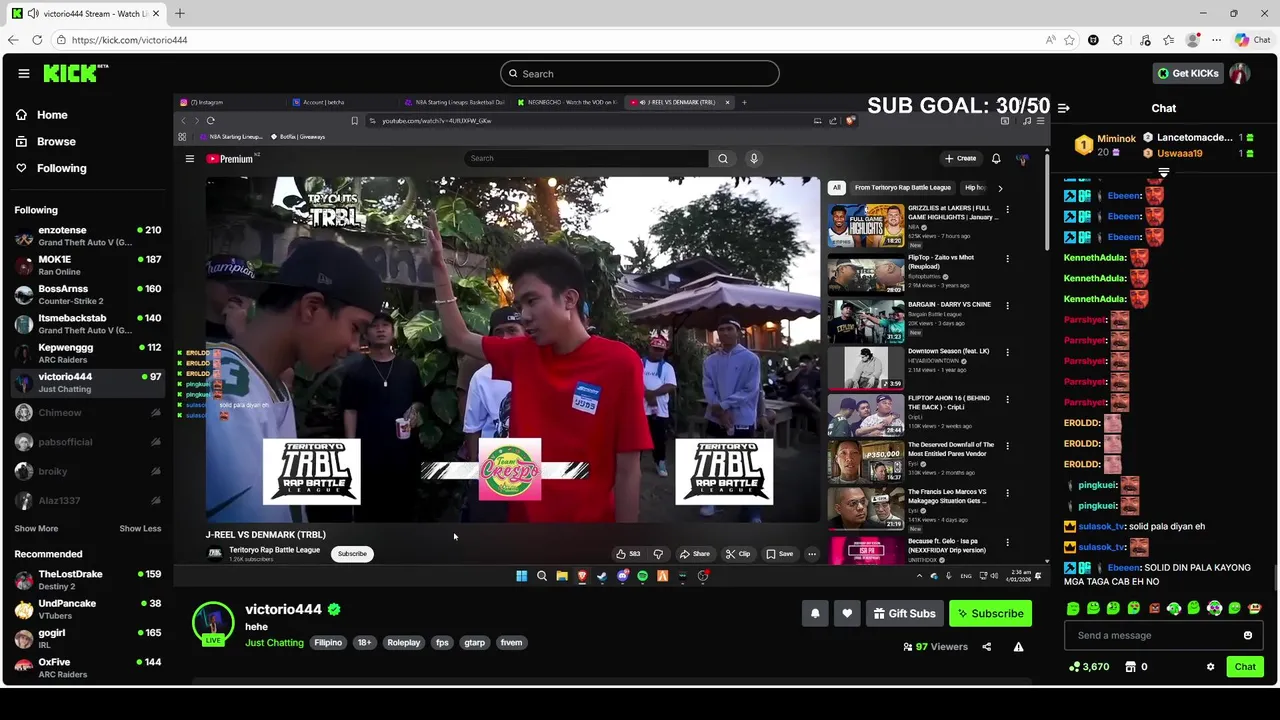Select the victorio444 Stream browser tab

click(x=87, y=13)
